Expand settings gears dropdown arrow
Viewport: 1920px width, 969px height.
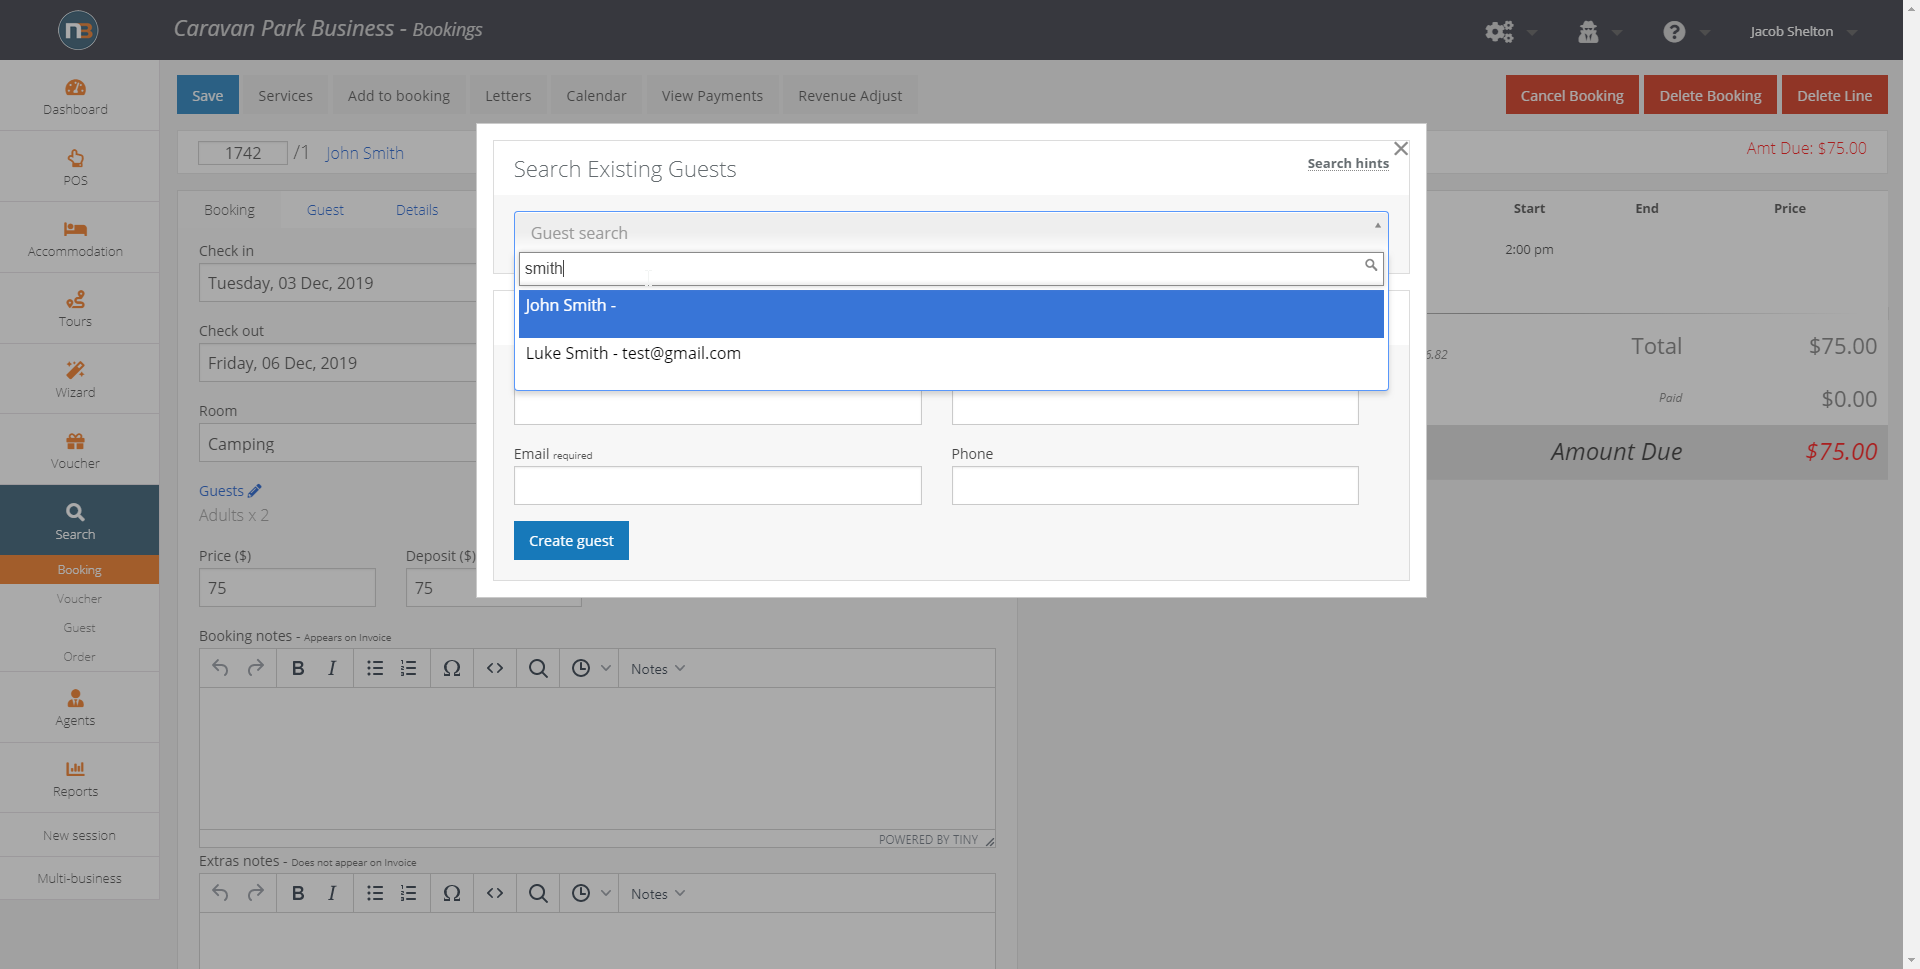(1532, 33)
